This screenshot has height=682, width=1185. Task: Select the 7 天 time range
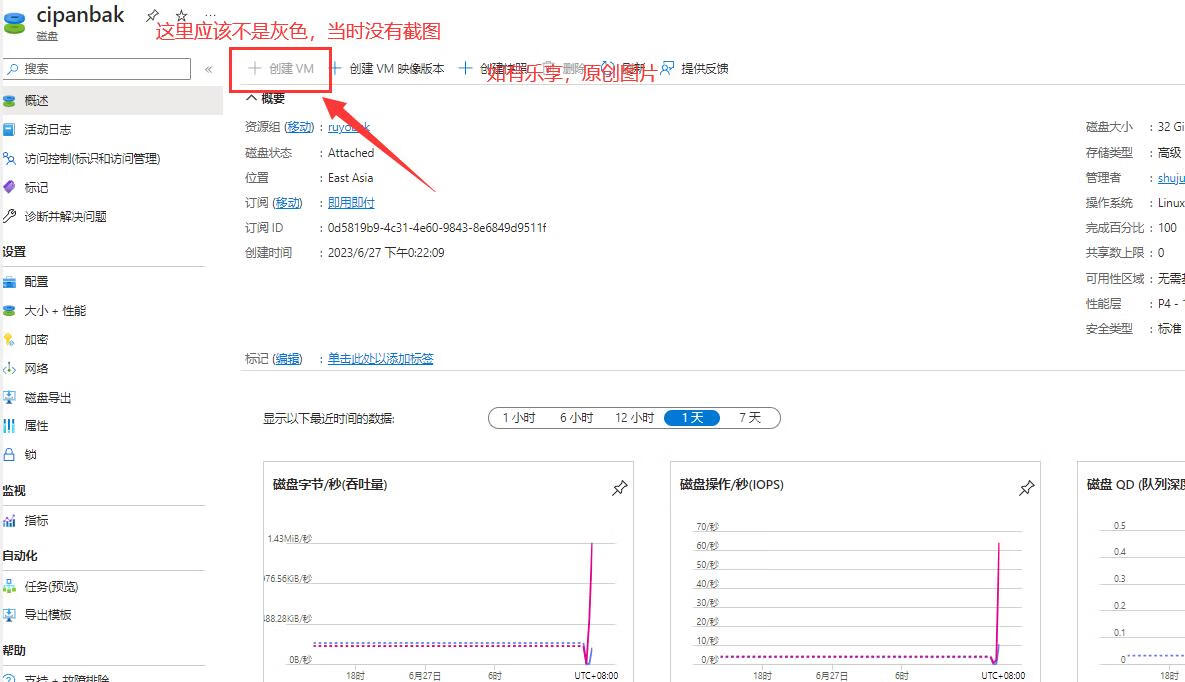pyautogui.click(x=750, y=417)
